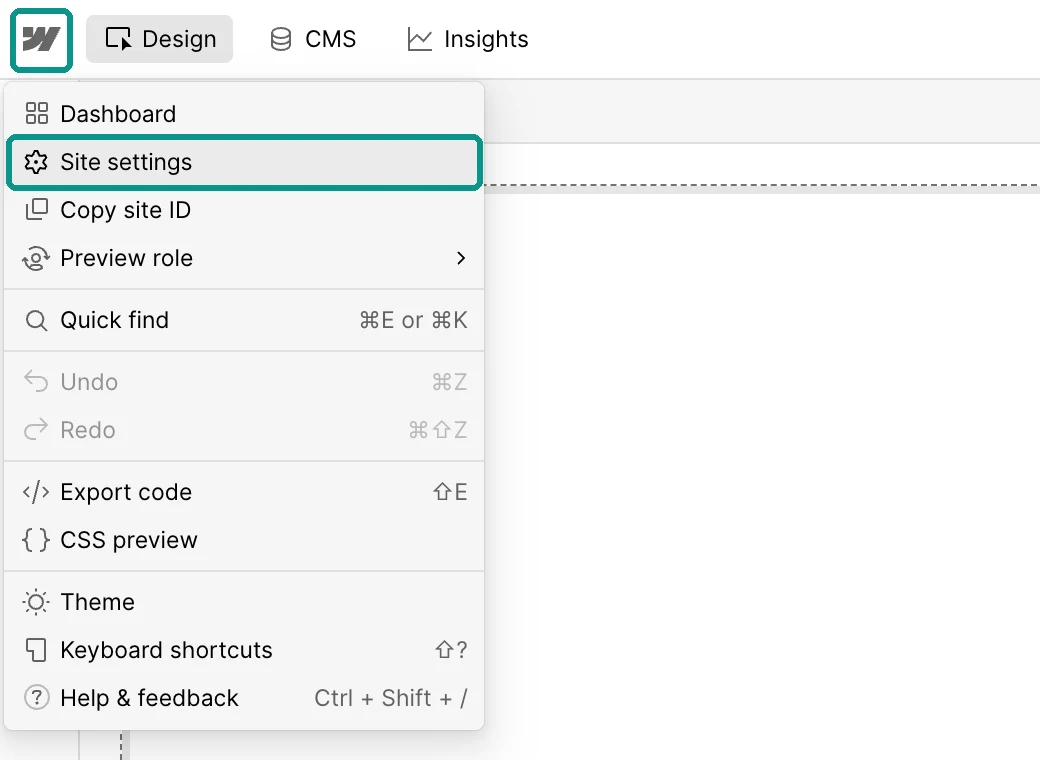The image size is (1040, 760).
Task: Click the Dashboard grid icon
Action: (36, 113)
